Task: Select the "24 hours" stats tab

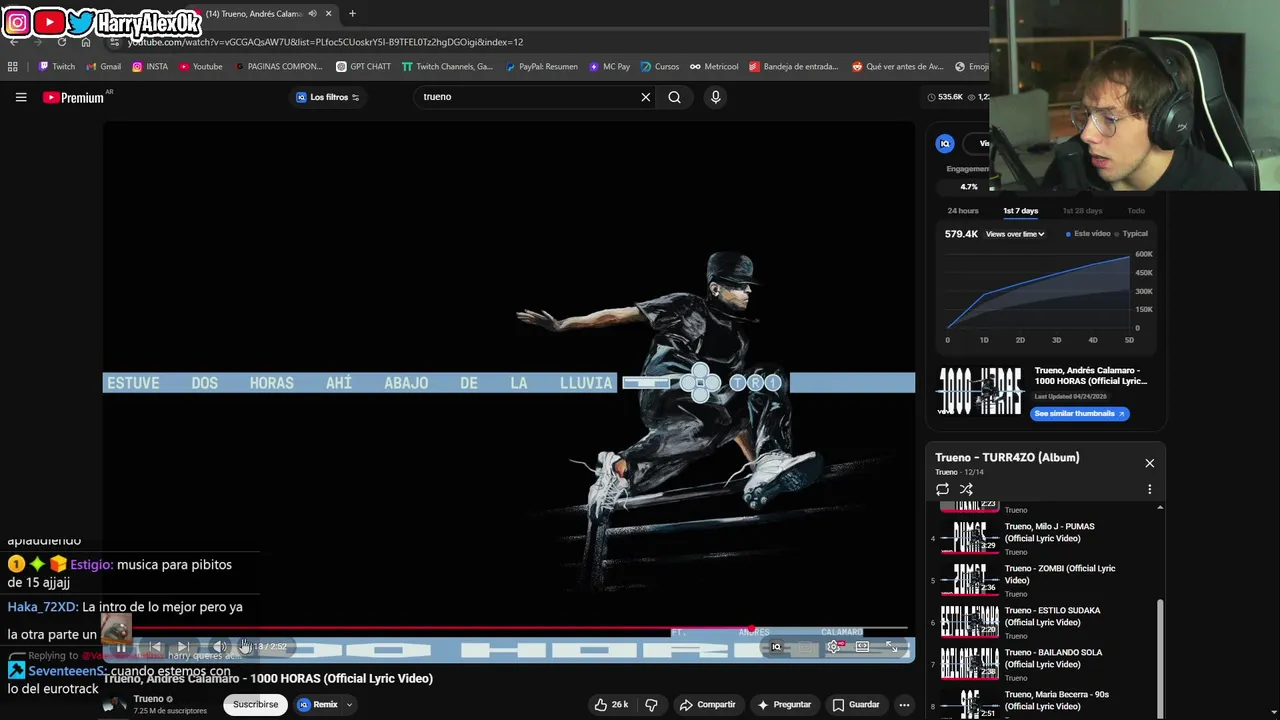Action: [963, 211]
